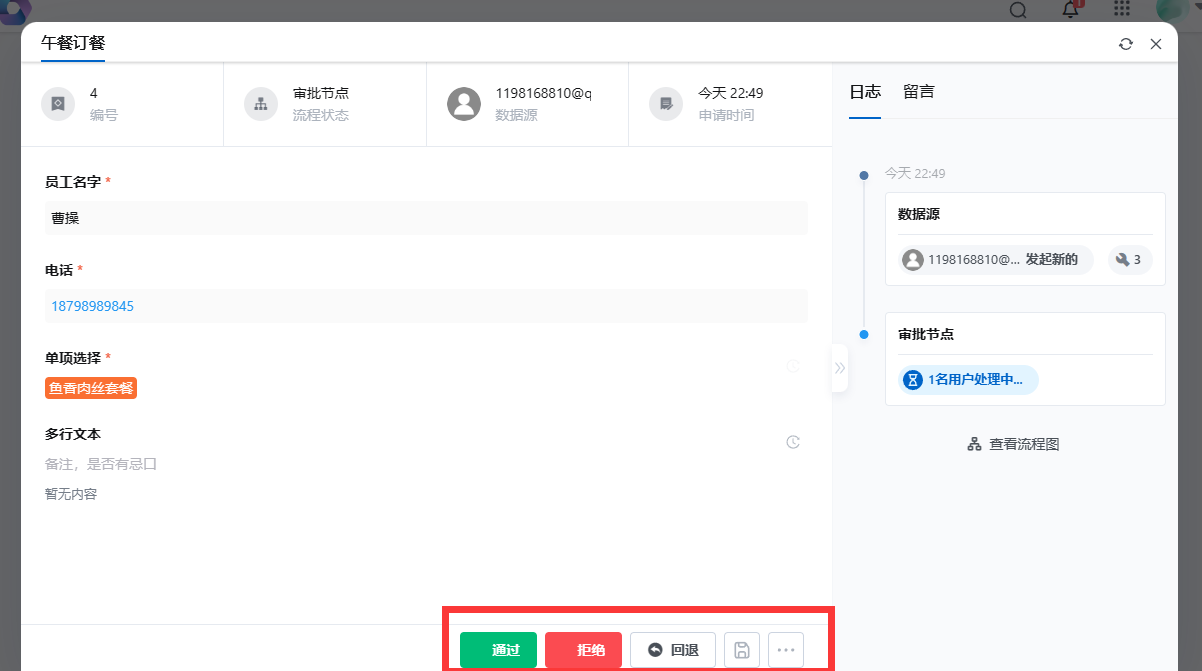Image resolution: width=1202 pixels, height=671 pixels.
Task: Click the 申请时间 message icon in header
Action: tap(665, 103)
